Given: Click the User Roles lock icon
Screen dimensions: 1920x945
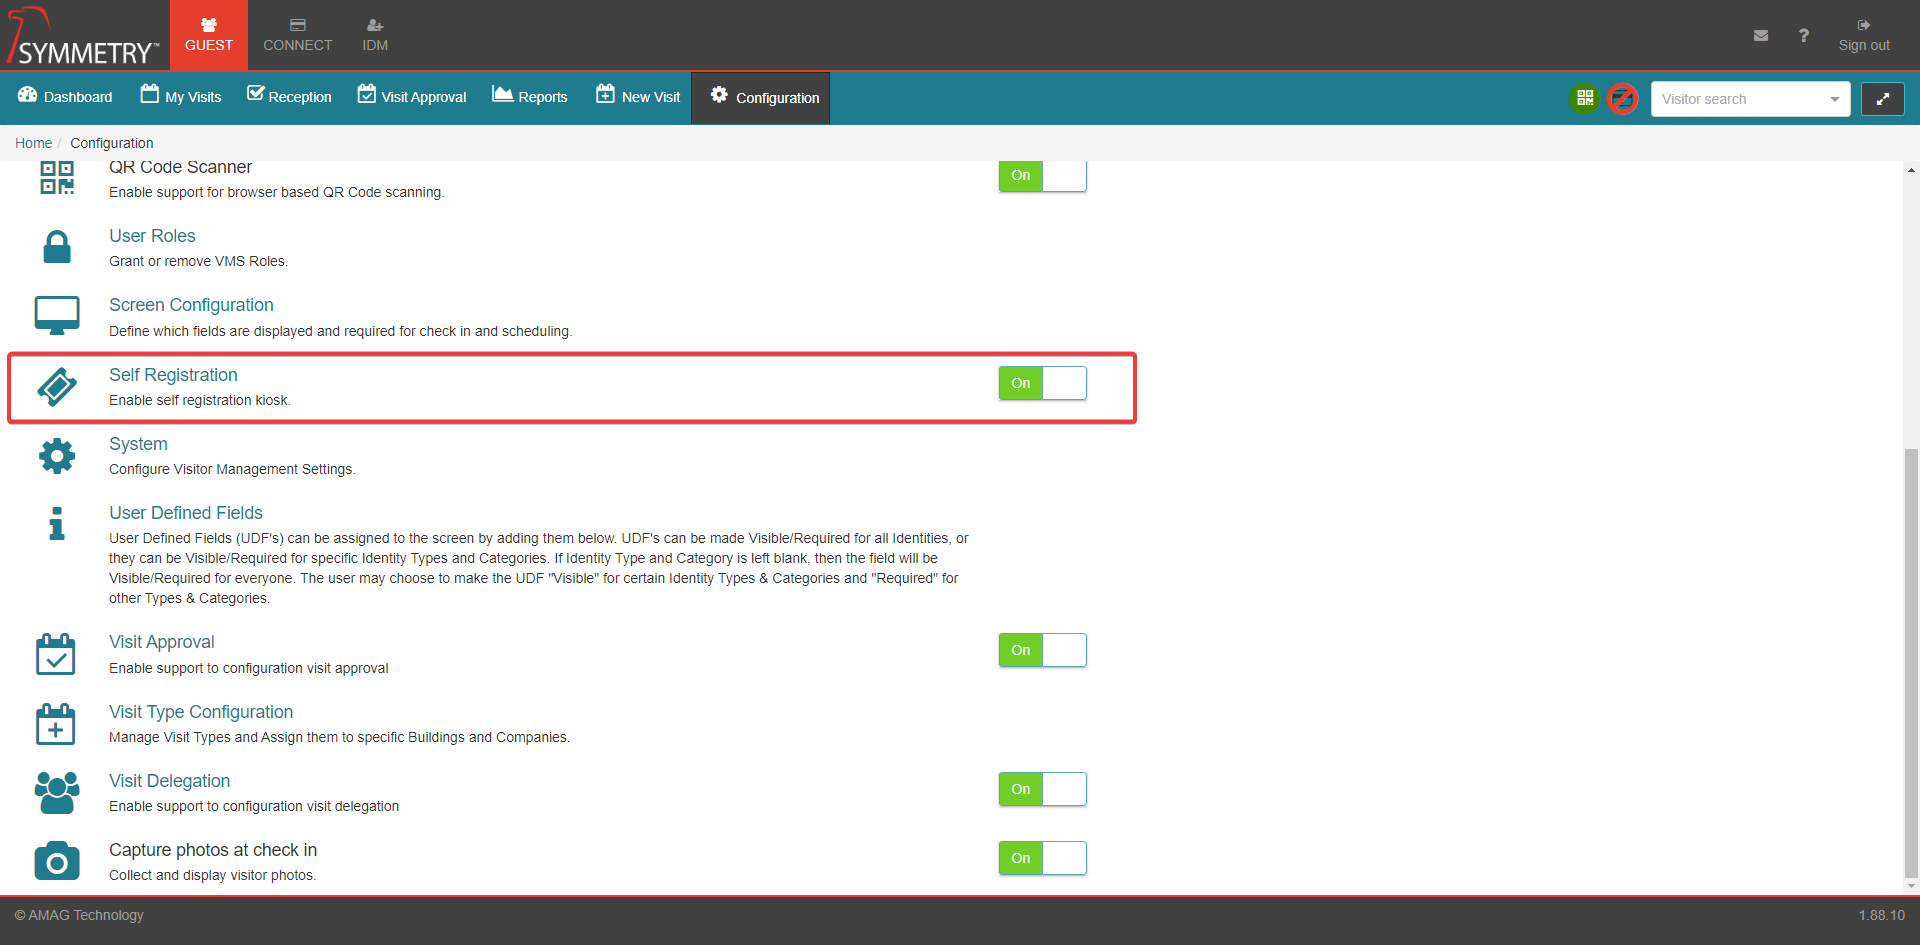Looking at the screenshot, I should point(57,247).
